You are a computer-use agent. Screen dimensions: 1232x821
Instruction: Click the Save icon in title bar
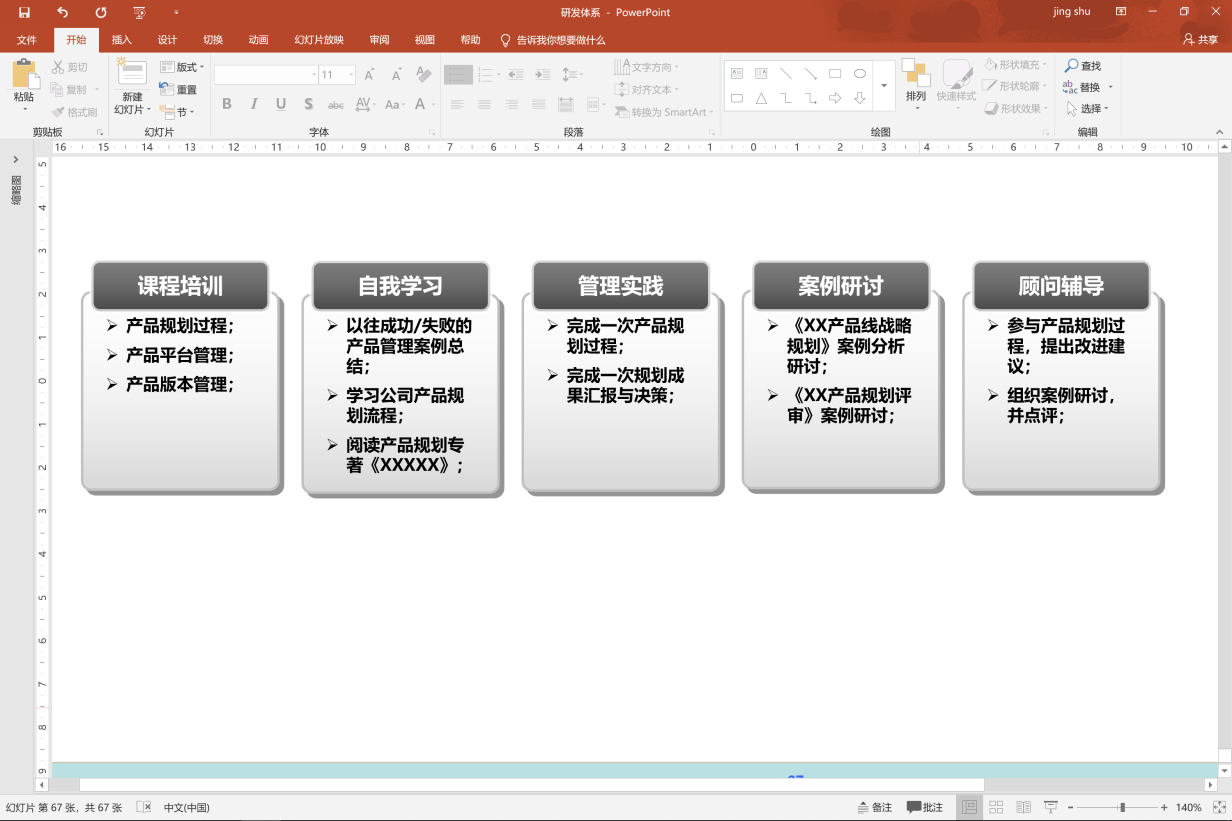[x=24, y=12]
